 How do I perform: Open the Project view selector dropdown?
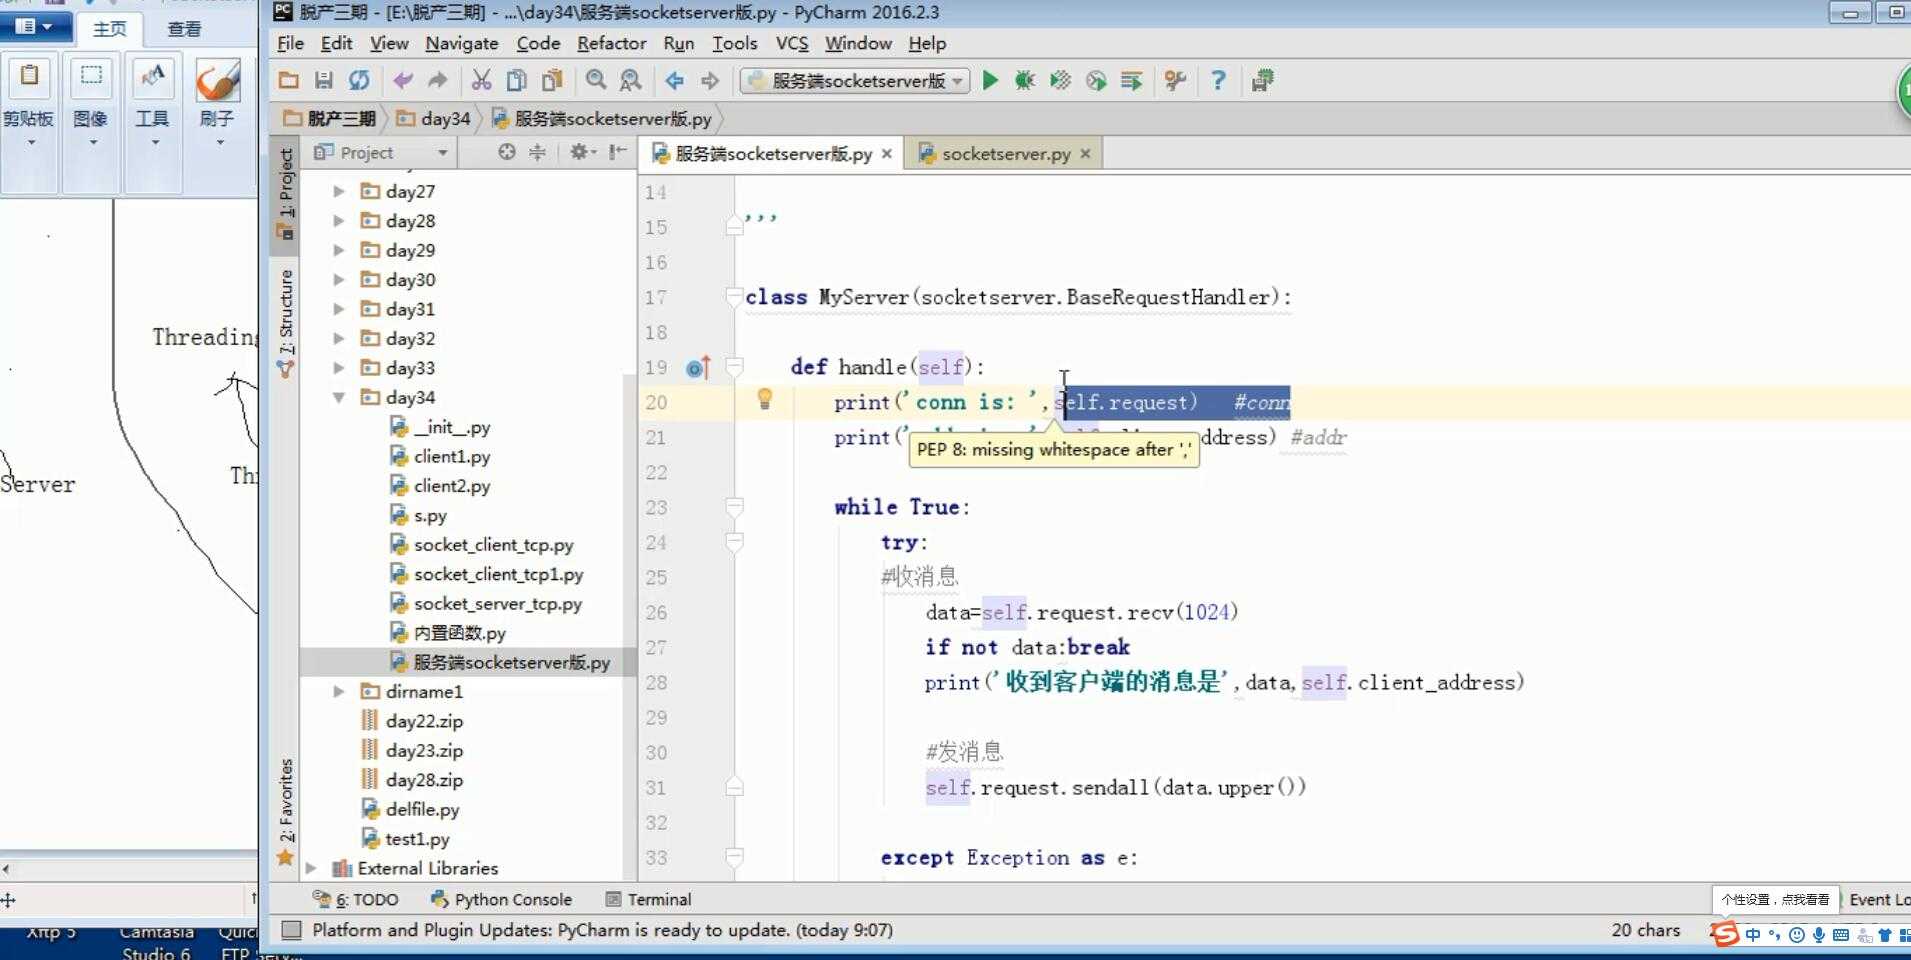(x=380, y=152)
